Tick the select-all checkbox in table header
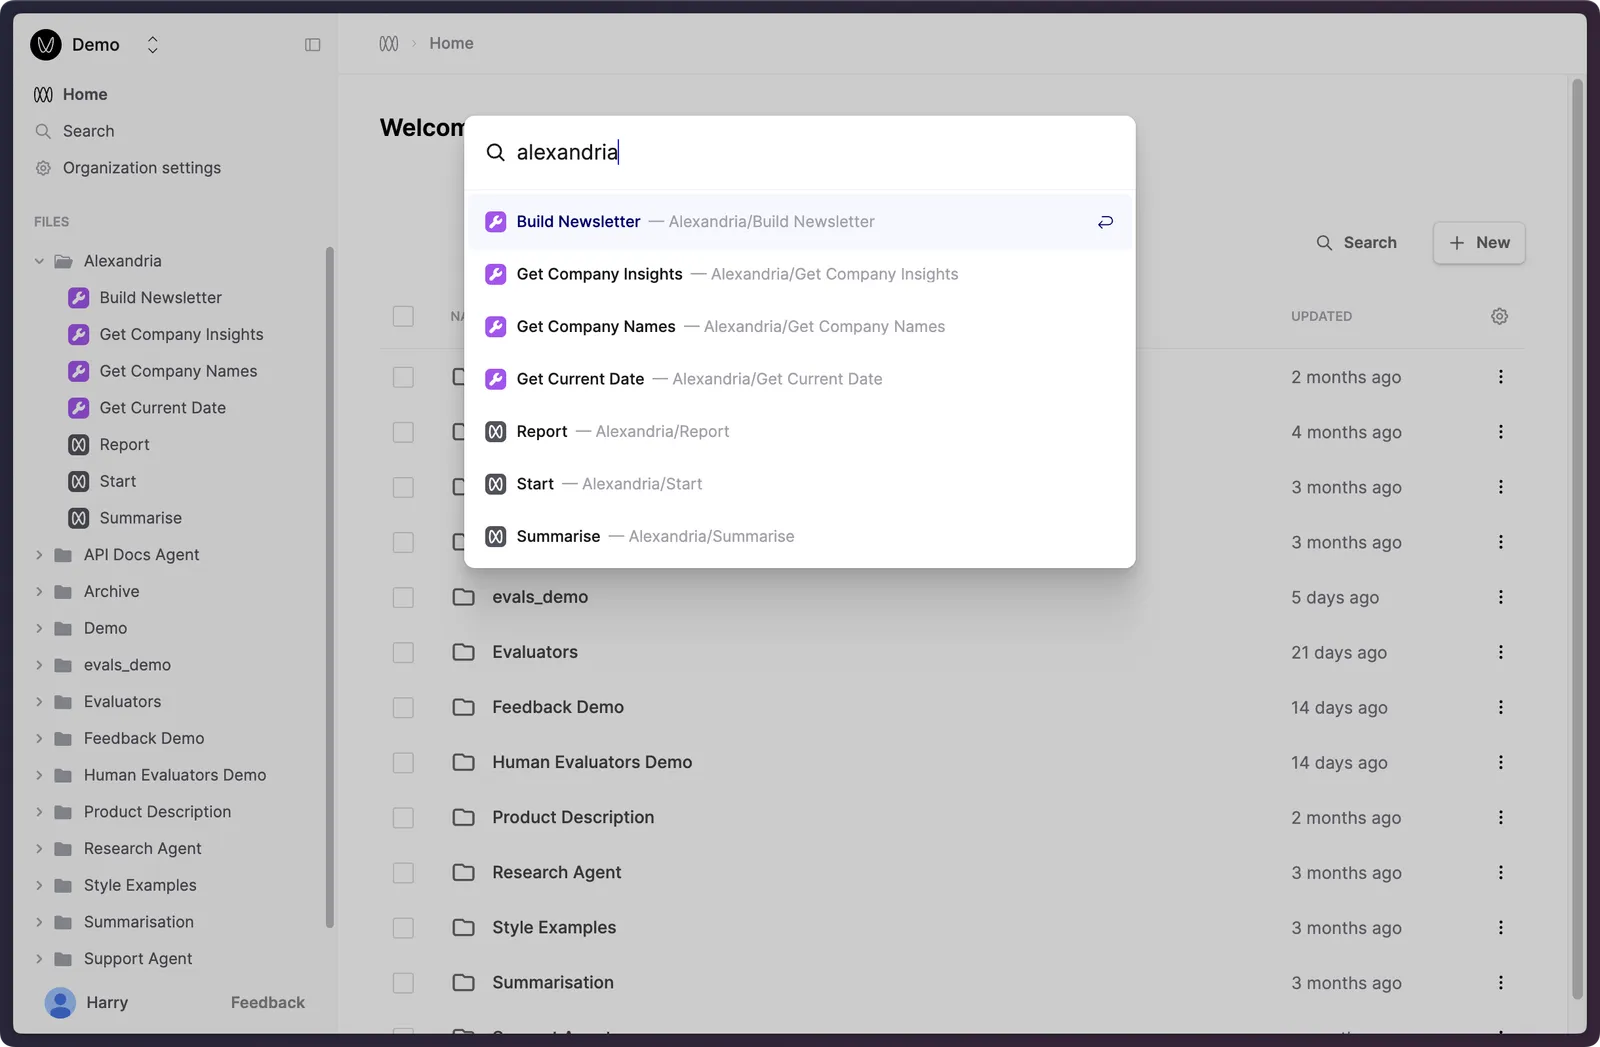 click(403, 316)
